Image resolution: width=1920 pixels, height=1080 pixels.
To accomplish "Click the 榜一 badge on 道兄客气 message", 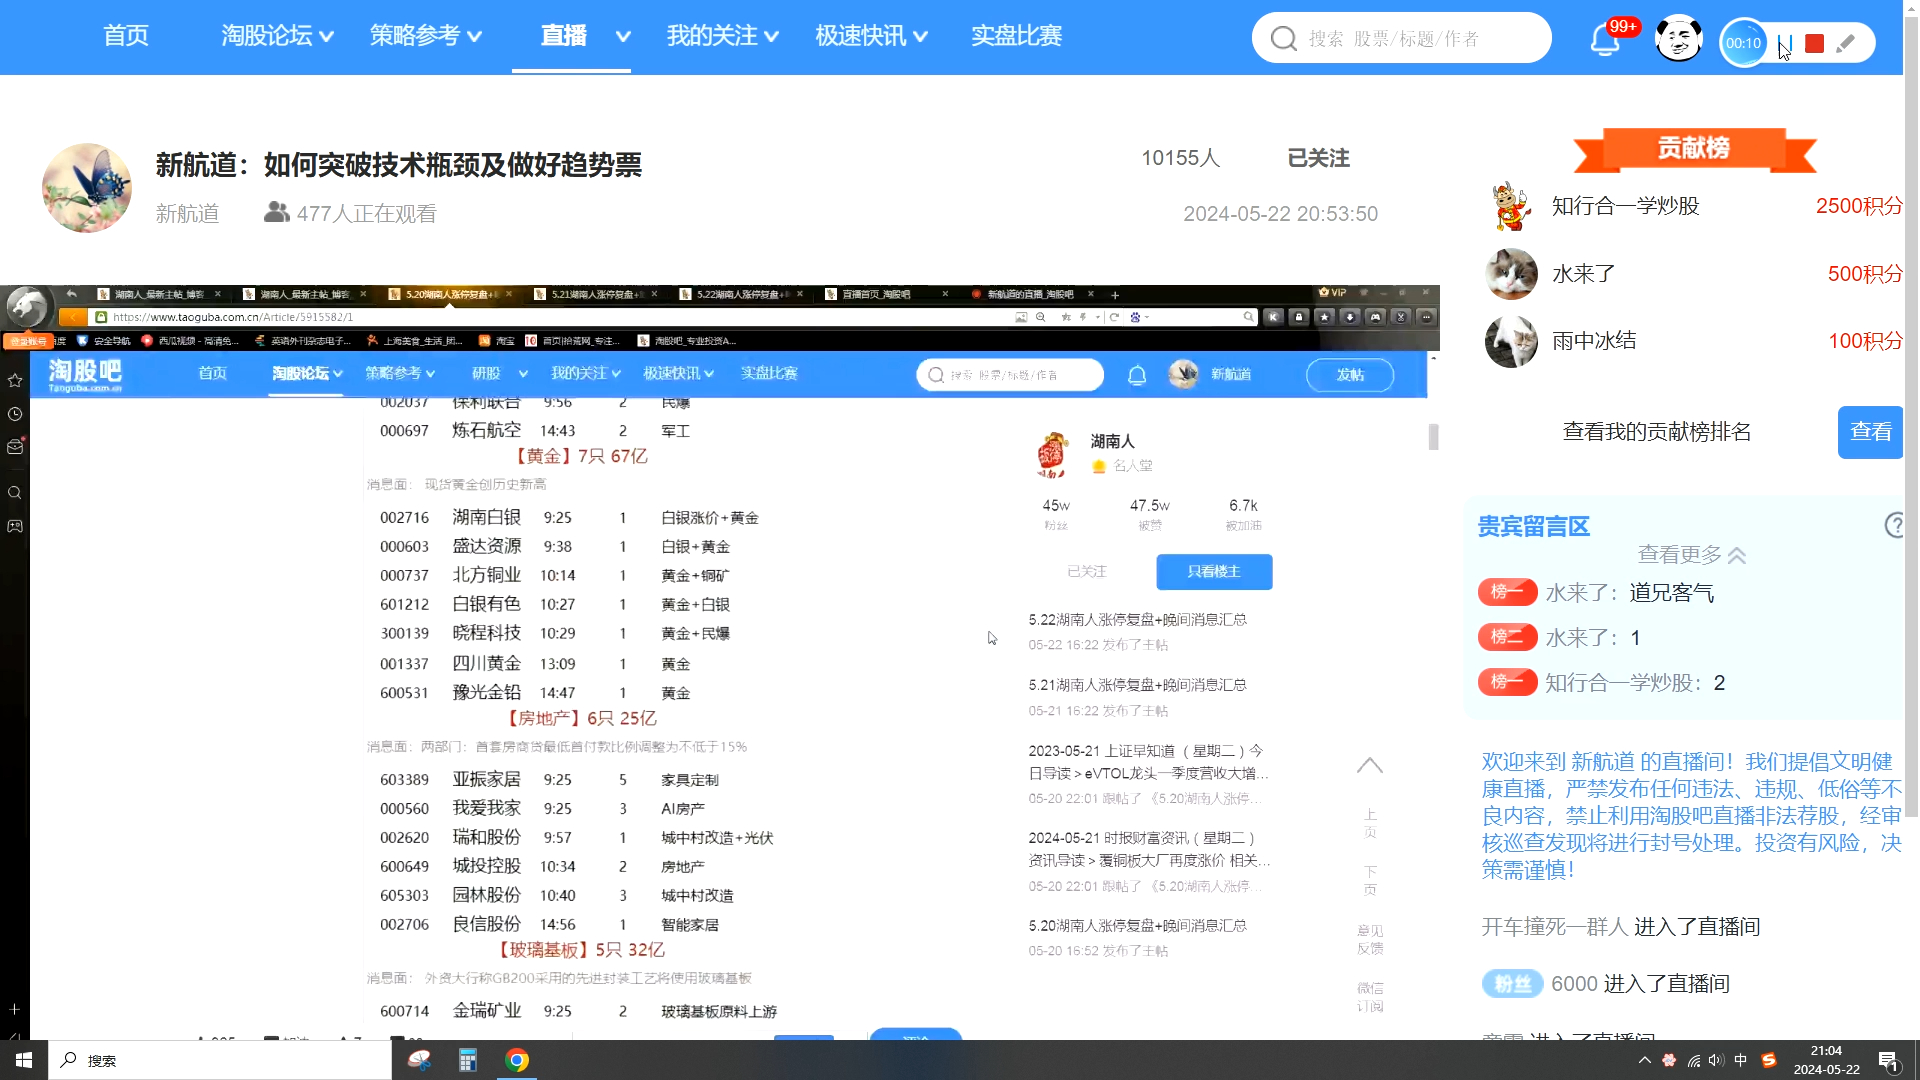I will [x=1507, y=592].
